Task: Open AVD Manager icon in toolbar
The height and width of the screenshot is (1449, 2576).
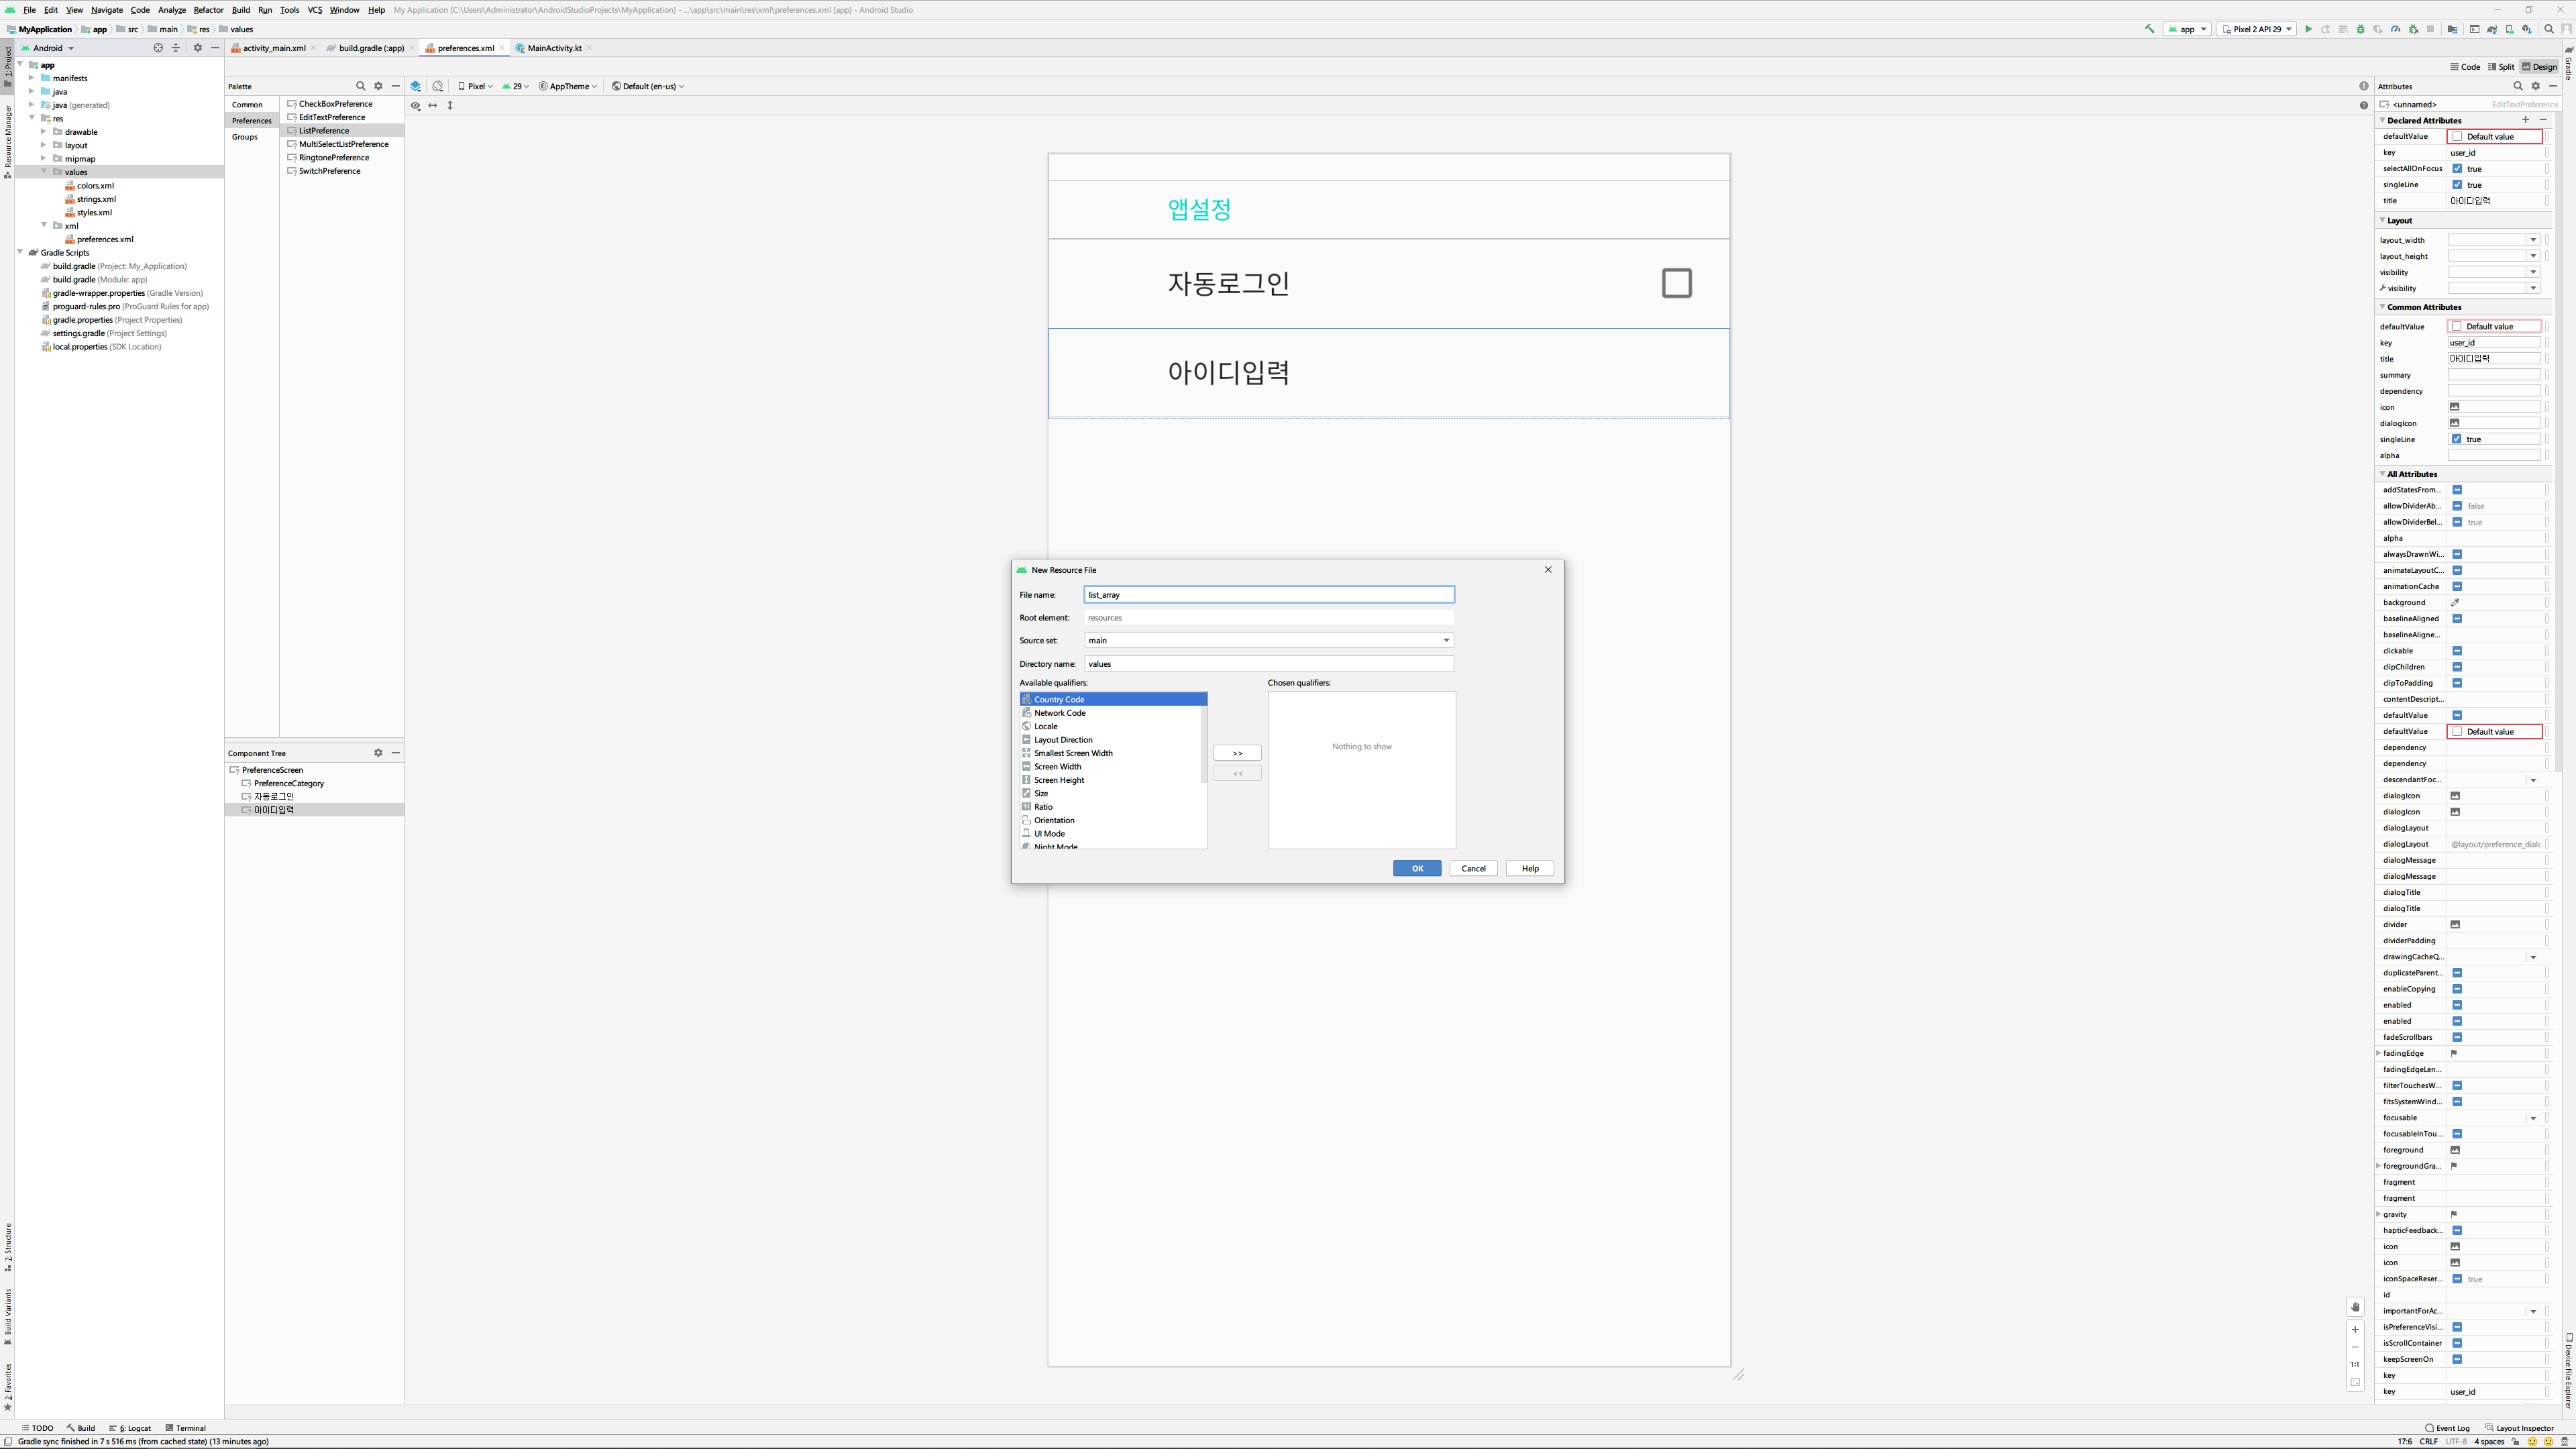Action: tap(2509, 29)
